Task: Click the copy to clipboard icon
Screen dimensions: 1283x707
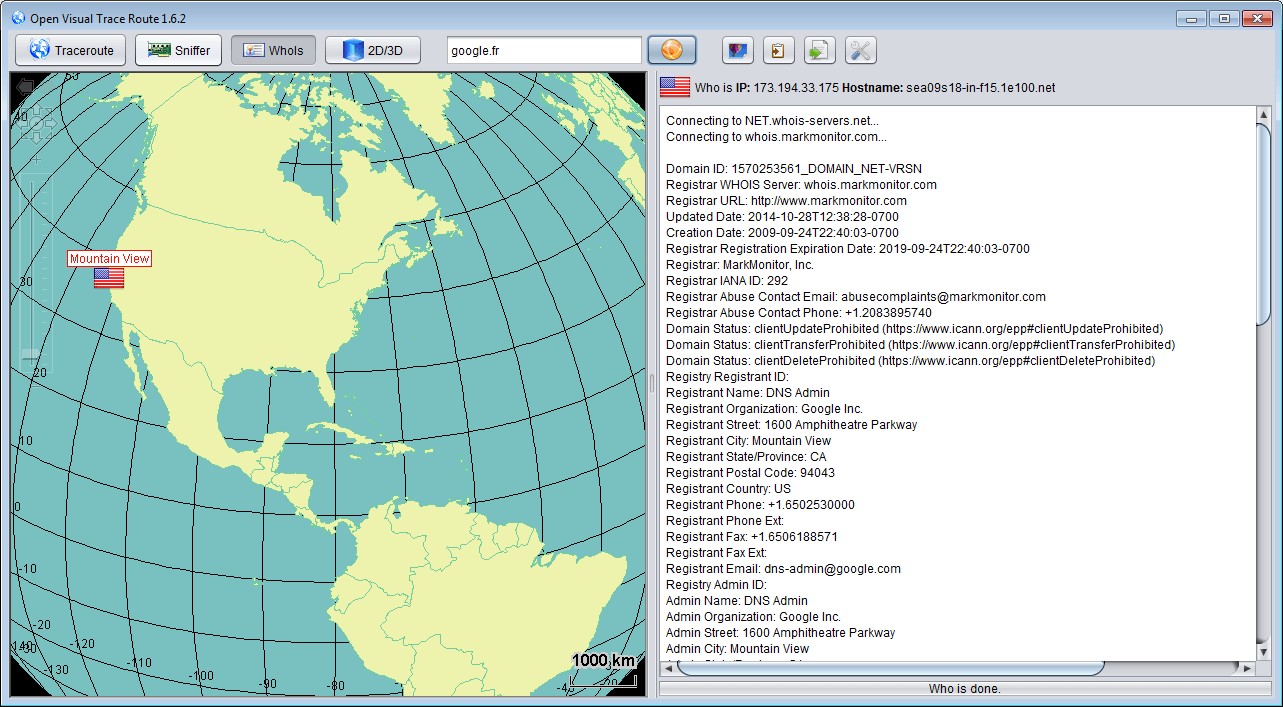Action: point(779,50)
